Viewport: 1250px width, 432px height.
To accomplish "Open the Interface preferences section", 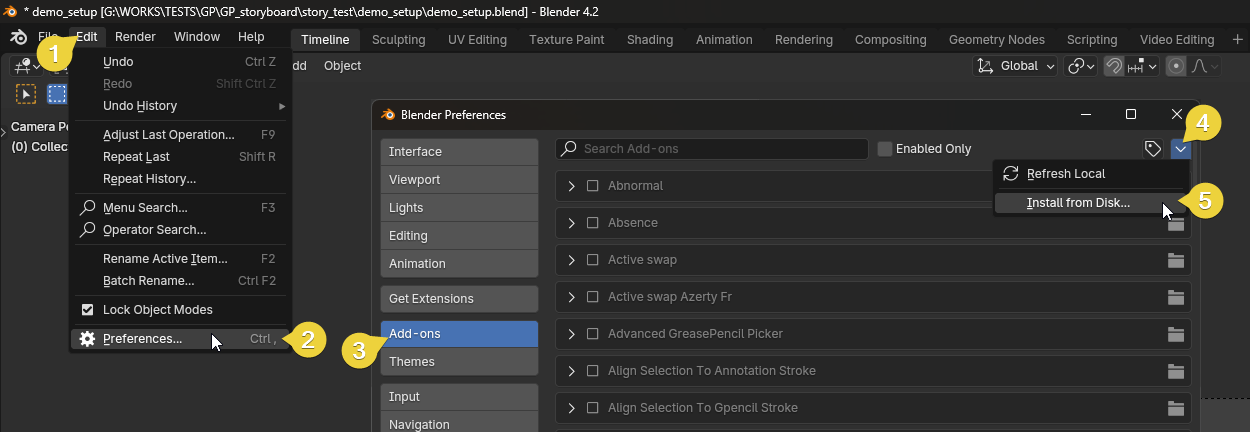I will [459, 152].
